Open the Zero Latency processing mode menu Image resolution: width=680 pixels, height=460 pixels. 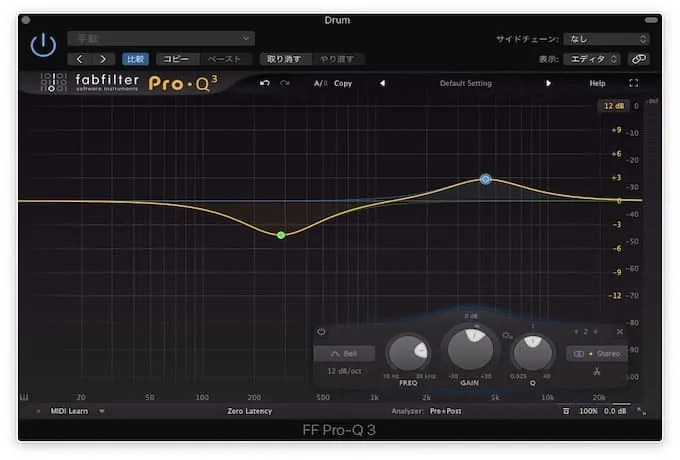(249, 411)
